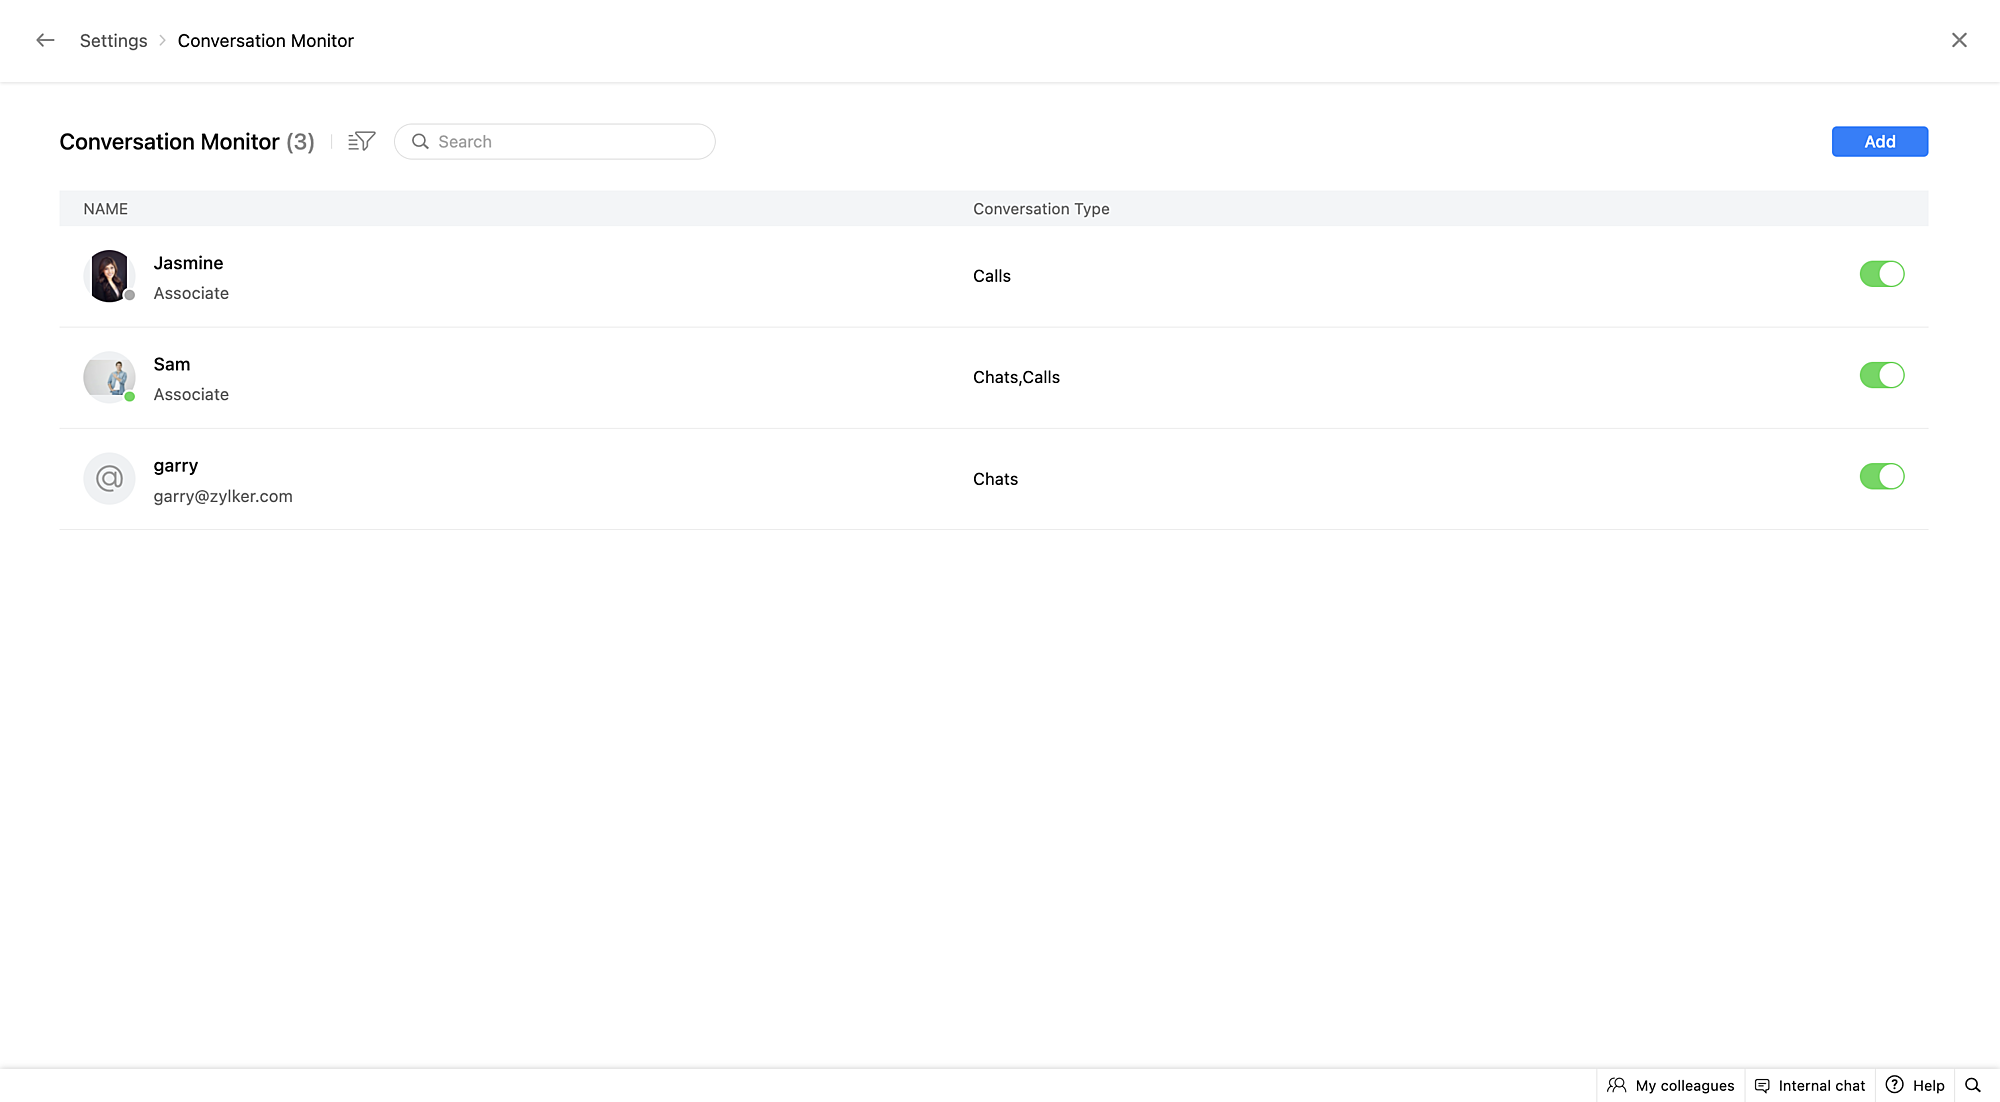This screenshot has height=1102, width=2000.
Task: Go to Settings breadcrumb link
Action: [113, 41]
